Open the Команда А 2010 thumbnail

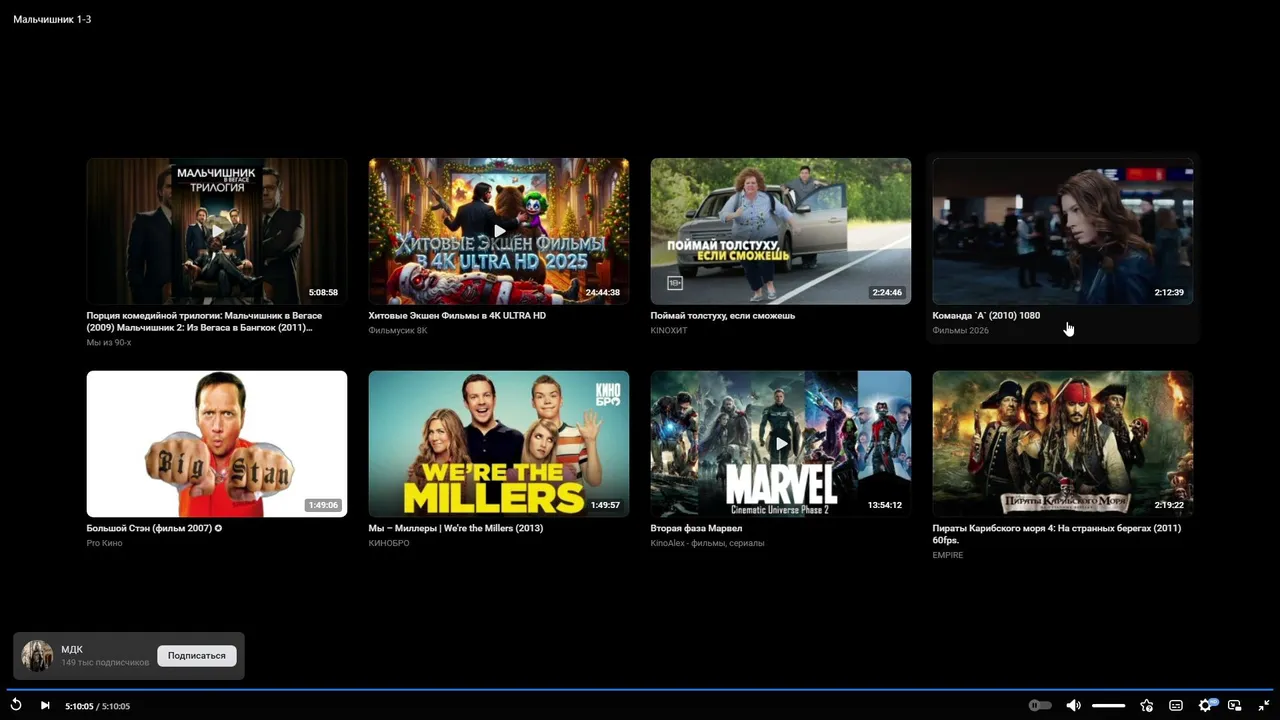point(1063,231)
